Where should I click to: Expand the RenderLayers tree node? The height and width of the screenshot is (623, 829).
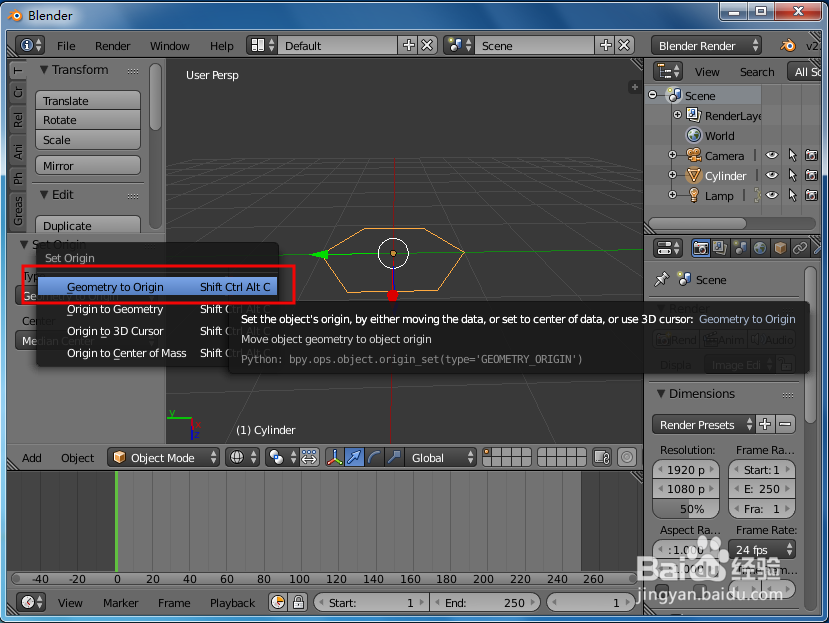[677, 115]
